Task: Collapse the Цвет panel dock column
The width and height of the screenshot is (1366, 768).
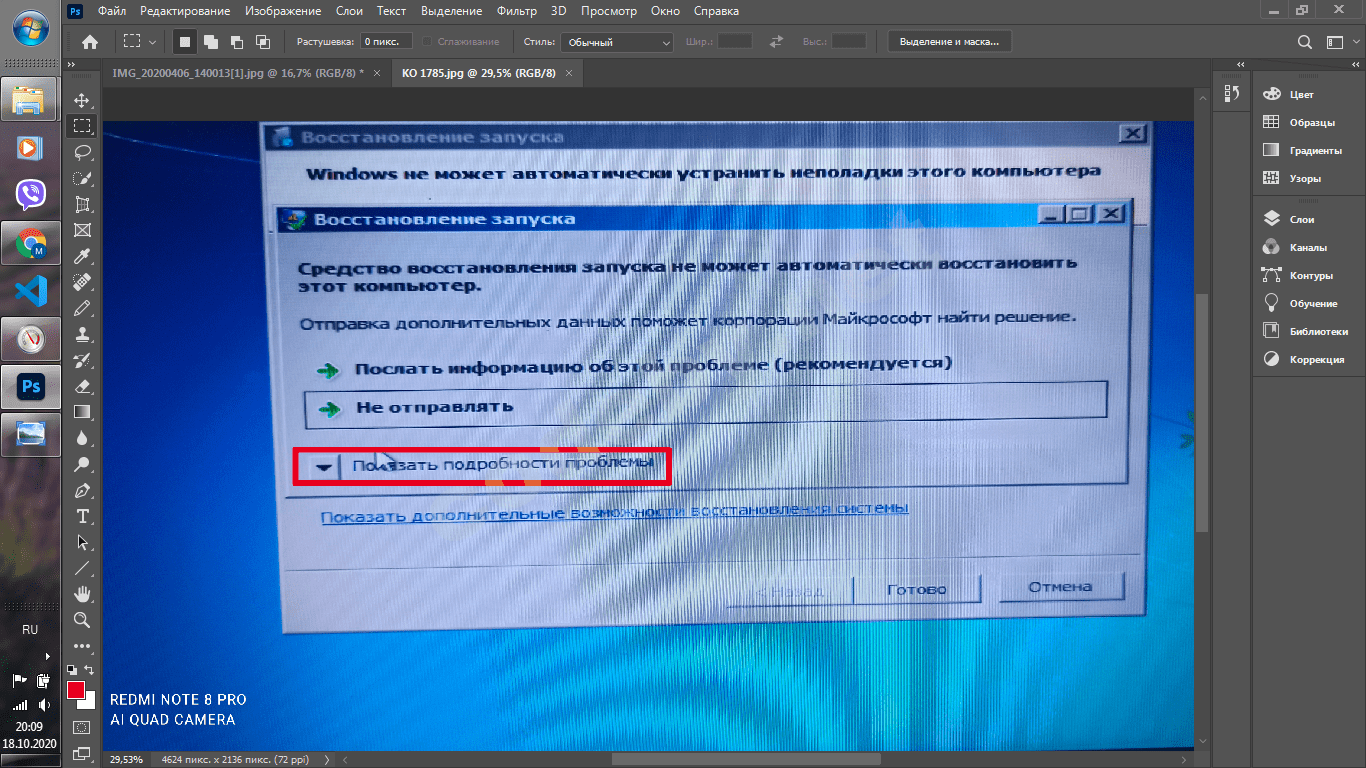Action: 1355,66
